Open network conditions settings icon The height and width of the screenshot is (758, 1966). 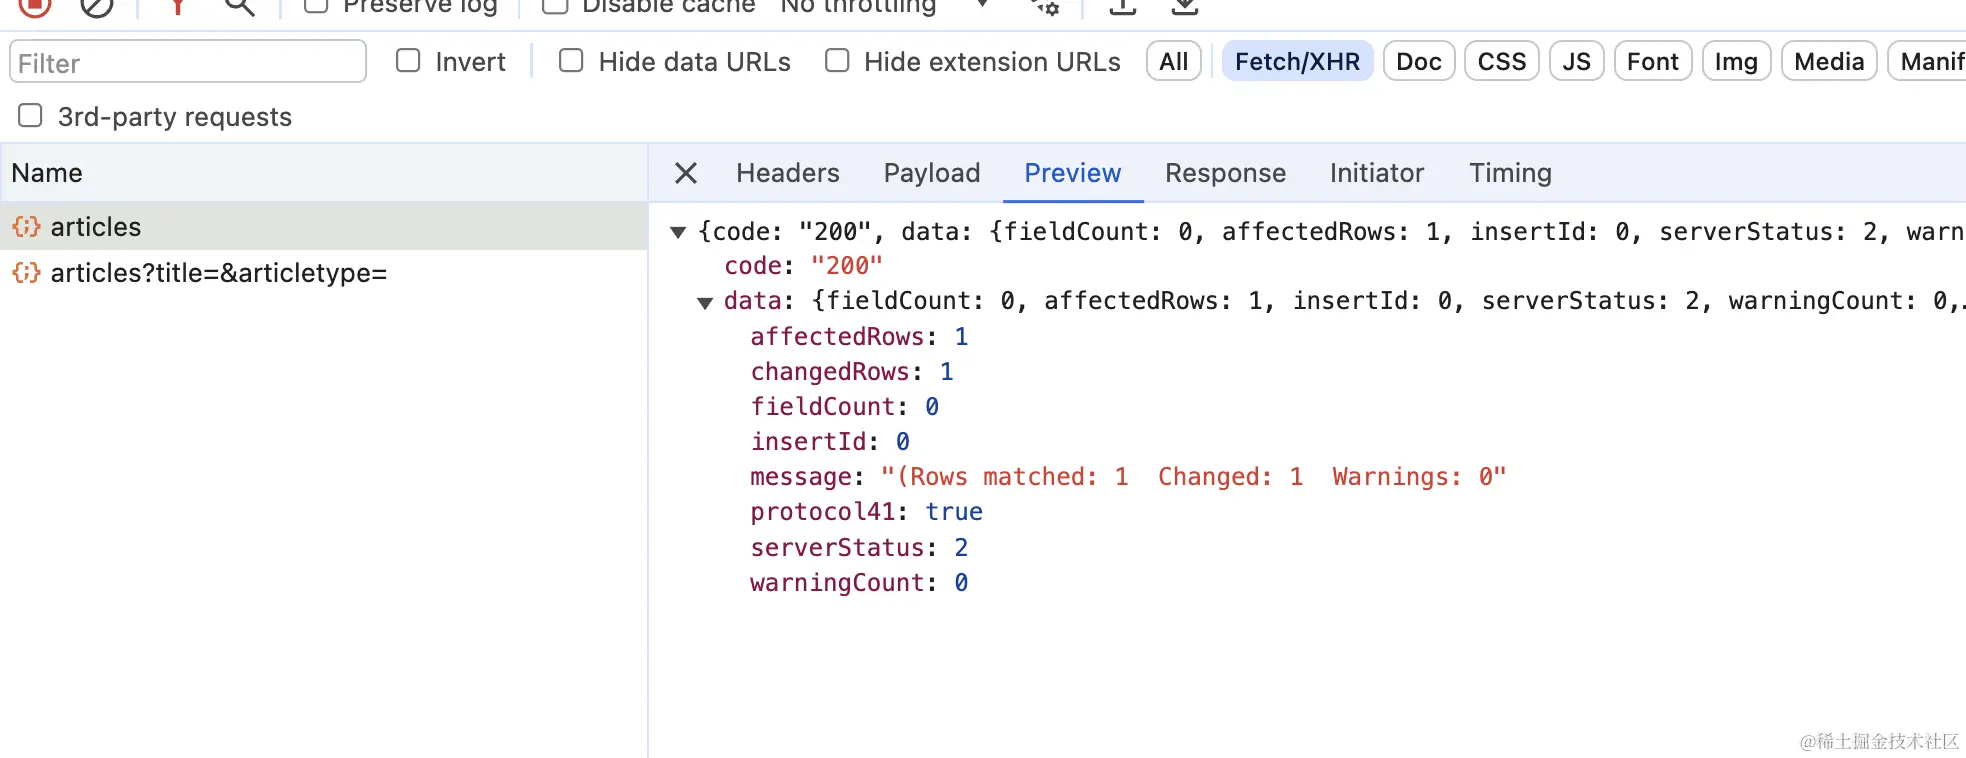coord(1045,6)
